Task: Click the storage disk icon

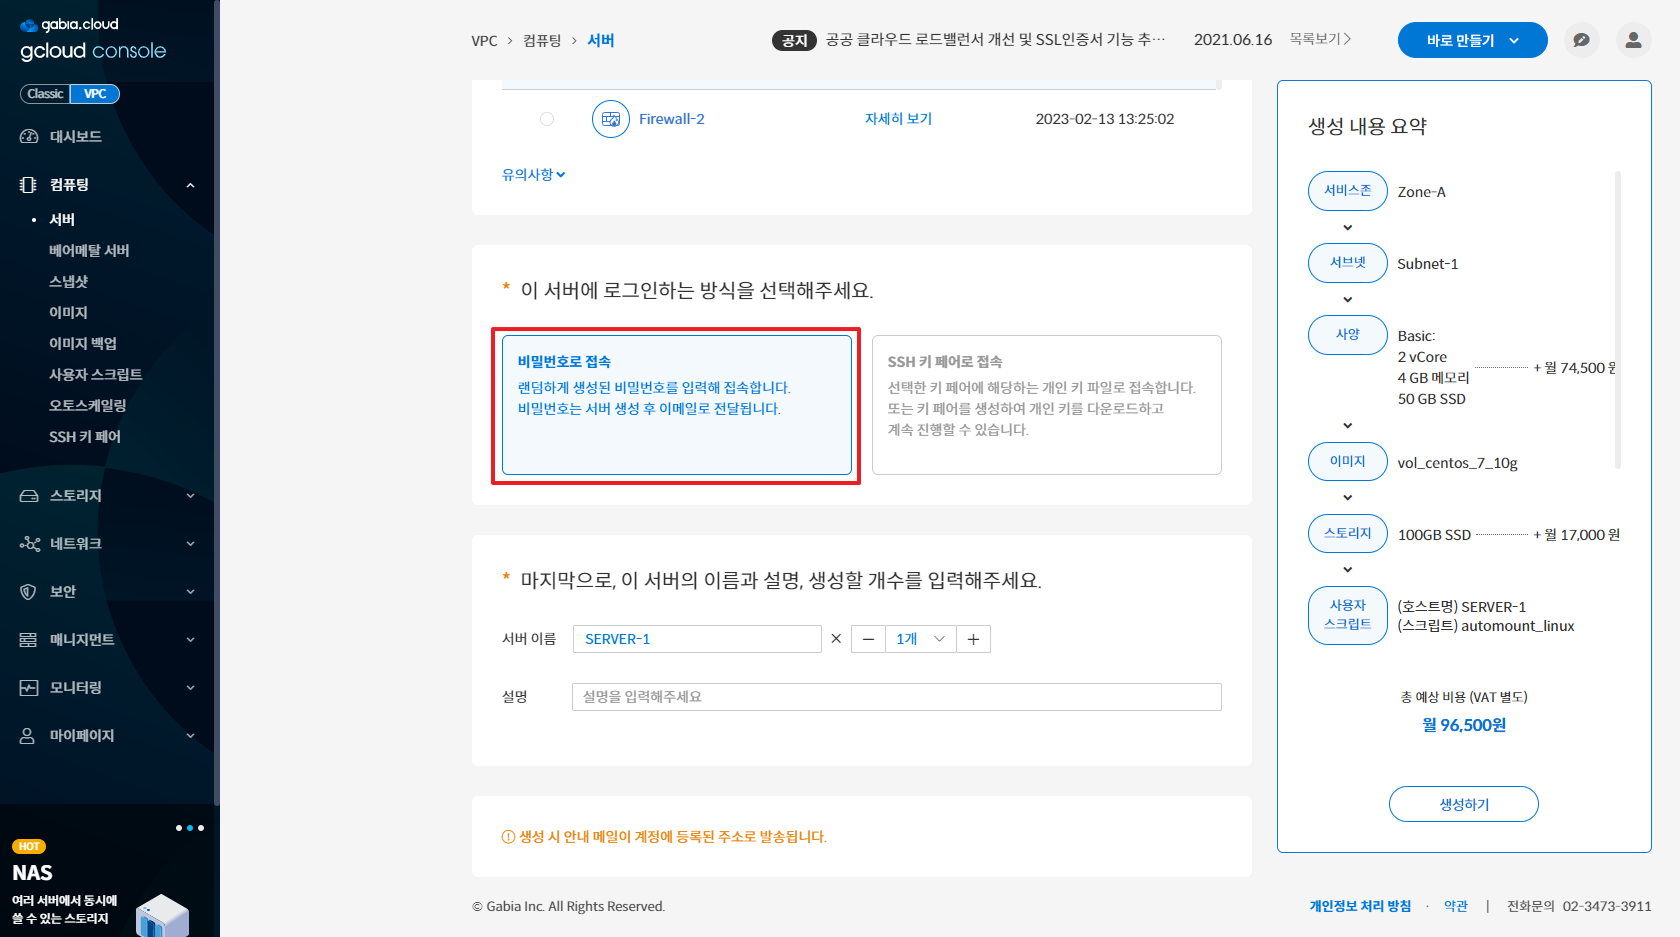Action: click(x=29, y=496)
